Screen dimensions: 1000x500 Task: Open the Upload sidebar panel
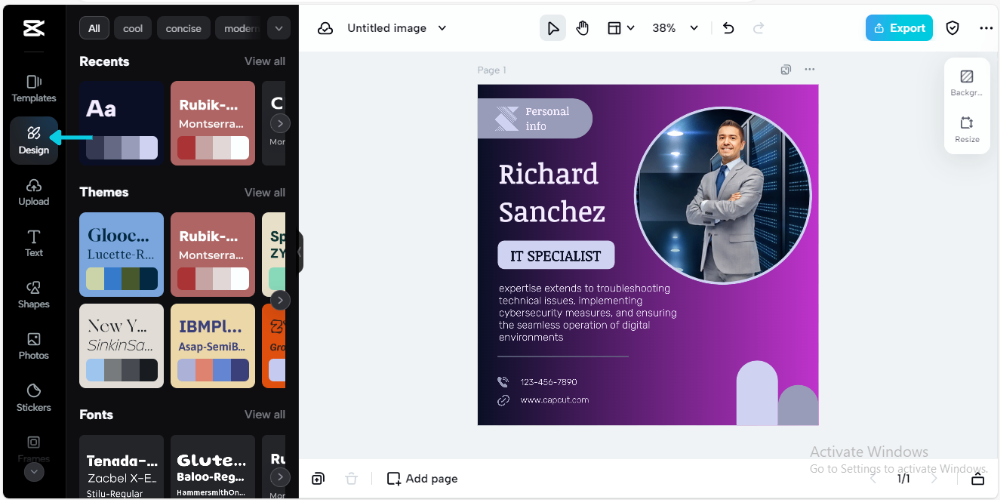34,192
